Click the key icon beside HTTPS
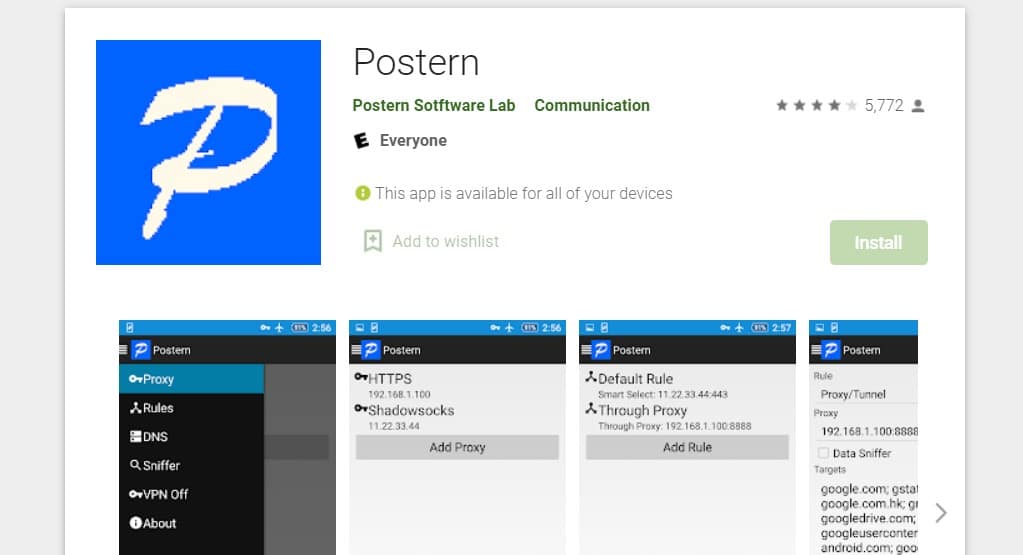Viewport: 1023px width, 555px height. point(361,377)
